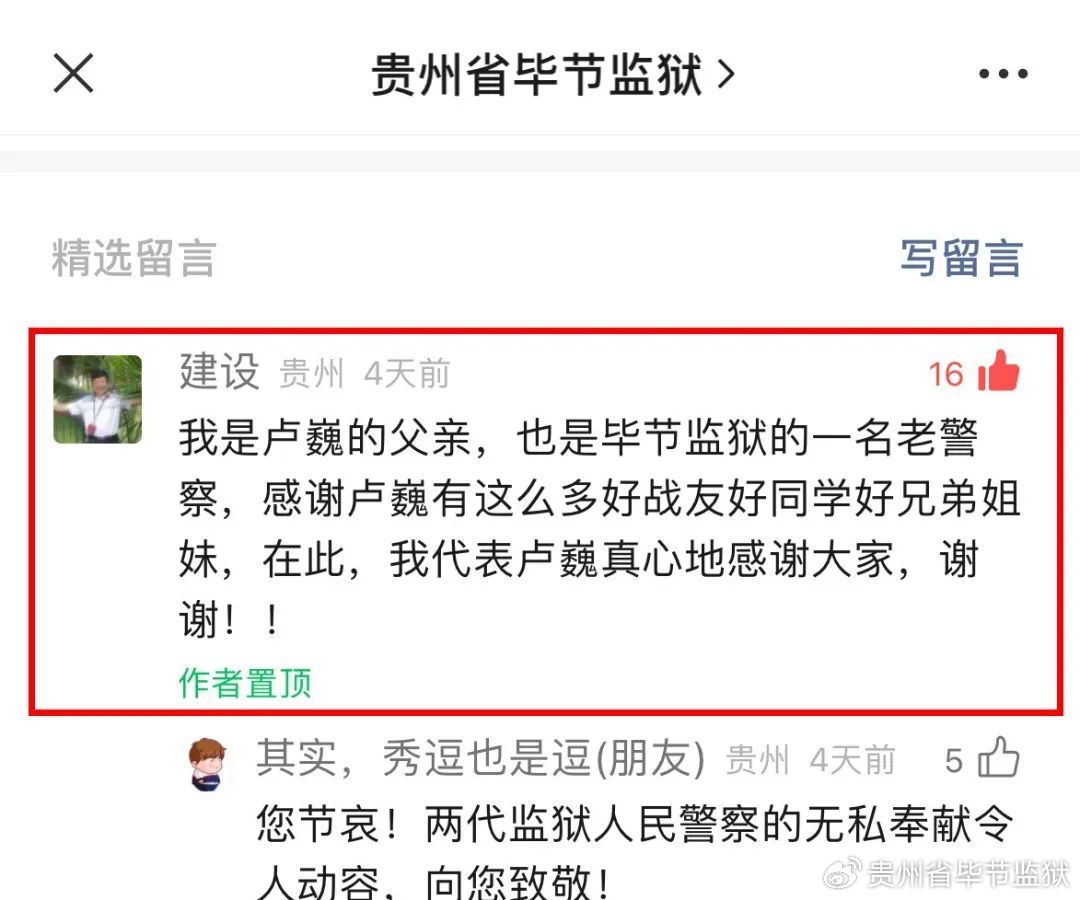This screenshot has height=900, width=1080.
Task: Select the comment text starting 我是卢巍的父亲
Action: pos(599,529)
